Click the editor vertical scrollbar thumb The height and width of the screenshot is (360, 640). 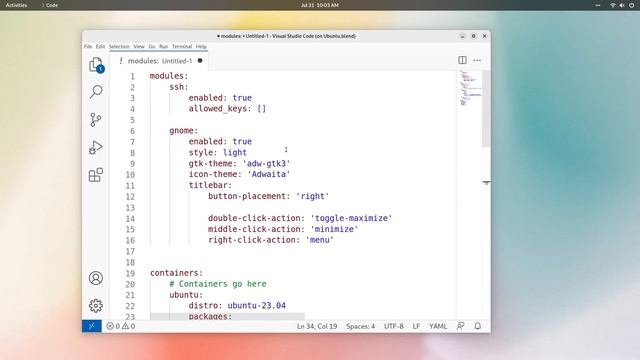486,109
